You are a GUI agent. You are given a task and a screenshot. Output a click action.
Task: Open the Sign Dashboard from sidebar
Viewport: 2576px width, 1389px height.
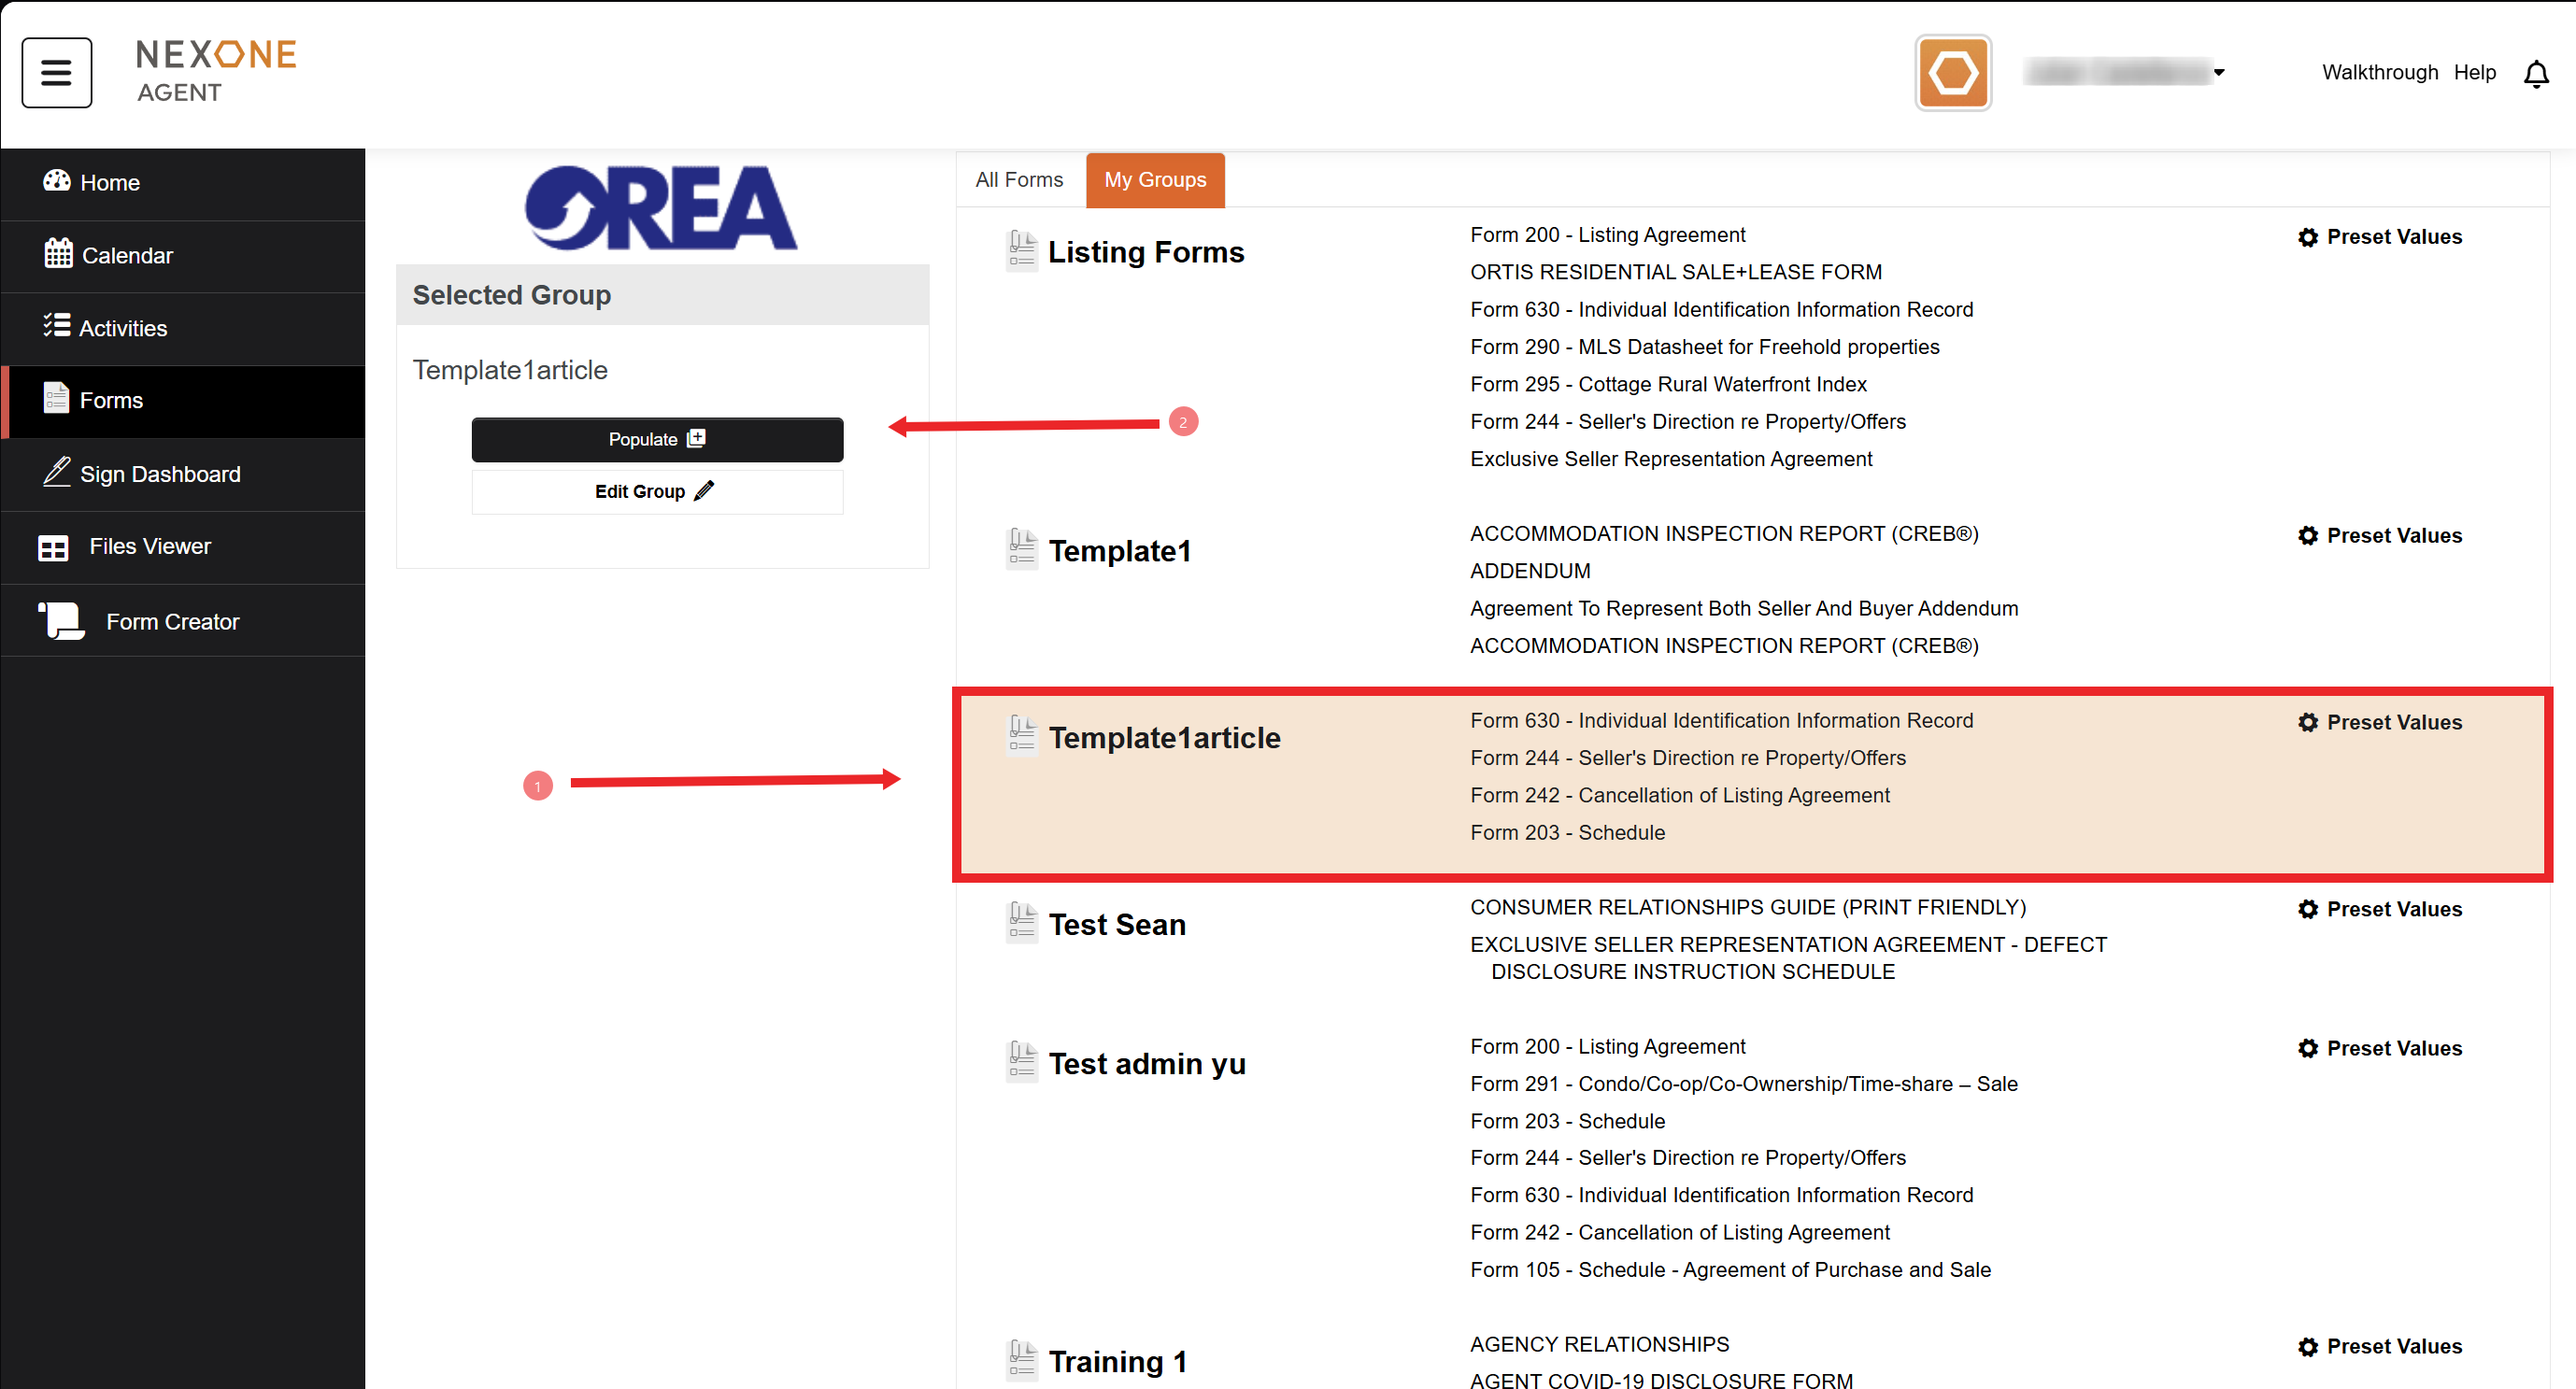pyautogui.click(x=159, y=474)
